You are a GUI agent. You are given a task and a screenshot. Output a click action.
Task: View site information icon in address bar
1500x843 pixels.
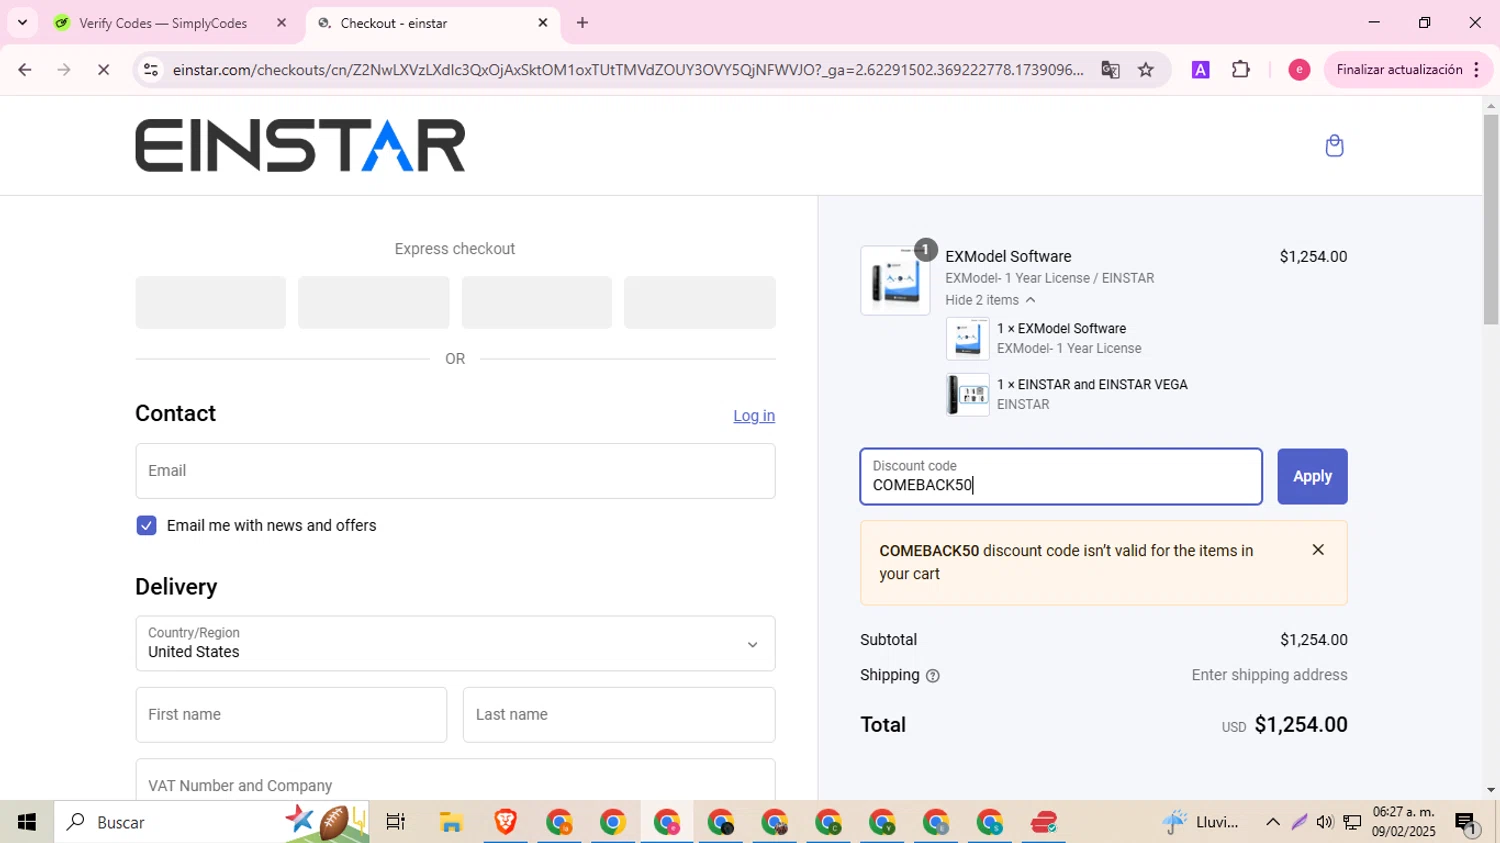151,70
